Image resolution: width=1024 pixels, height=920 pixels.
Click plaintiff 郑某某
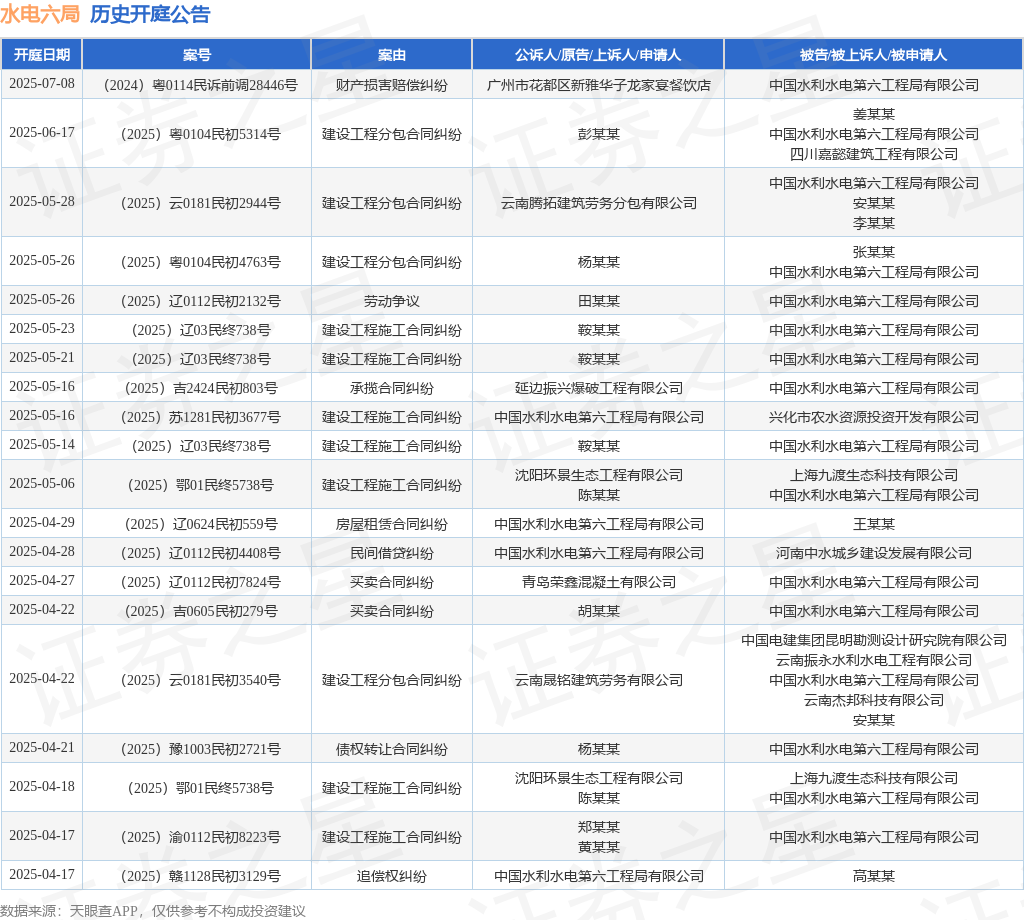[x=598, y=827]
